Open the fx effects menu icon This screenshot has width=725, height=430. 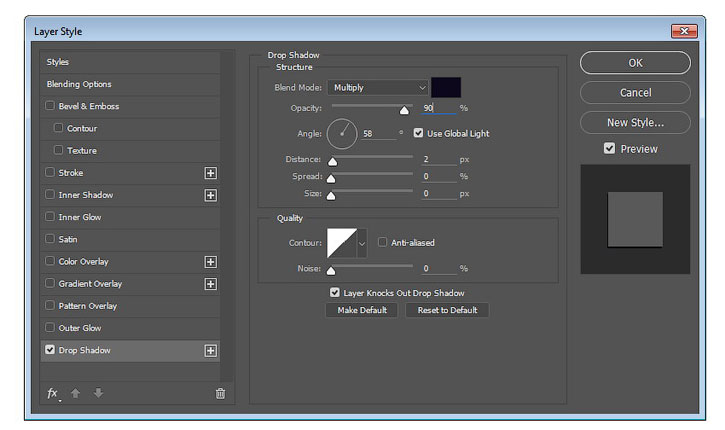53,393
